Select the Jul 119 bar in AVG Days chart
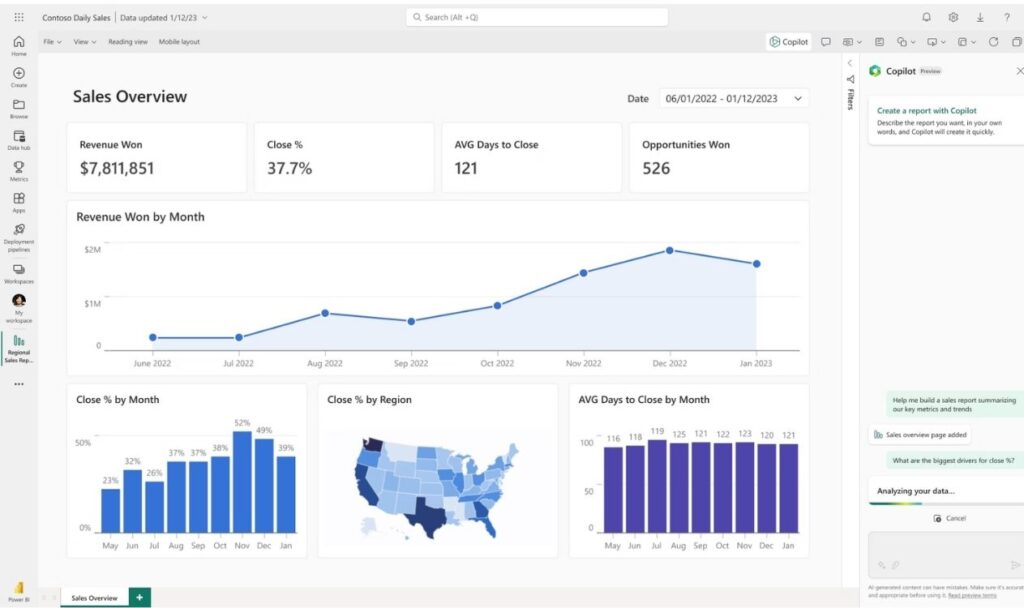The image size is (1024, 608). click(x=657, y=487)
